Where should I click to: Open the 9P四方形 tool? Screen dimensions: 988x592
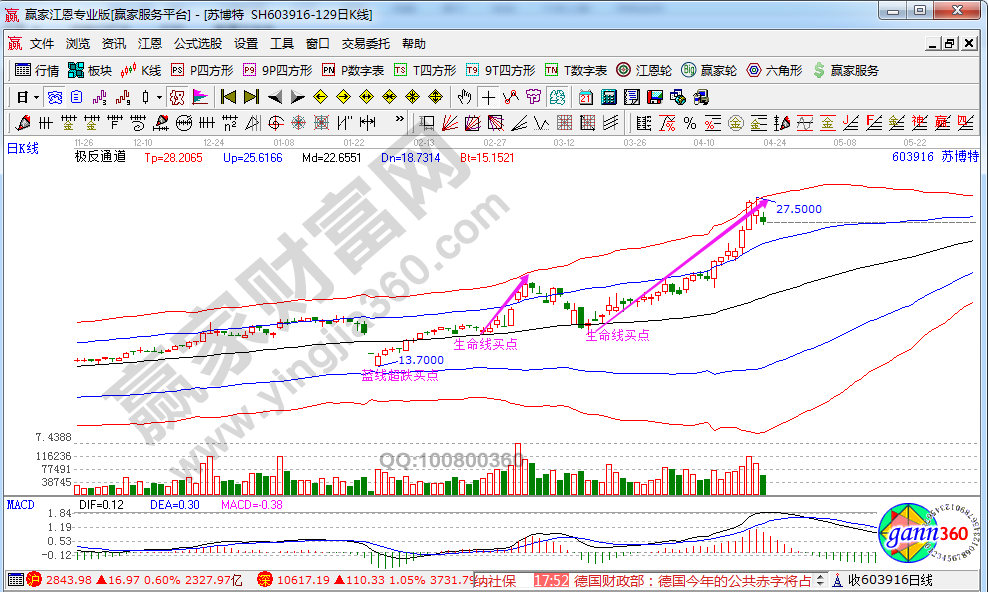[278, 71]
